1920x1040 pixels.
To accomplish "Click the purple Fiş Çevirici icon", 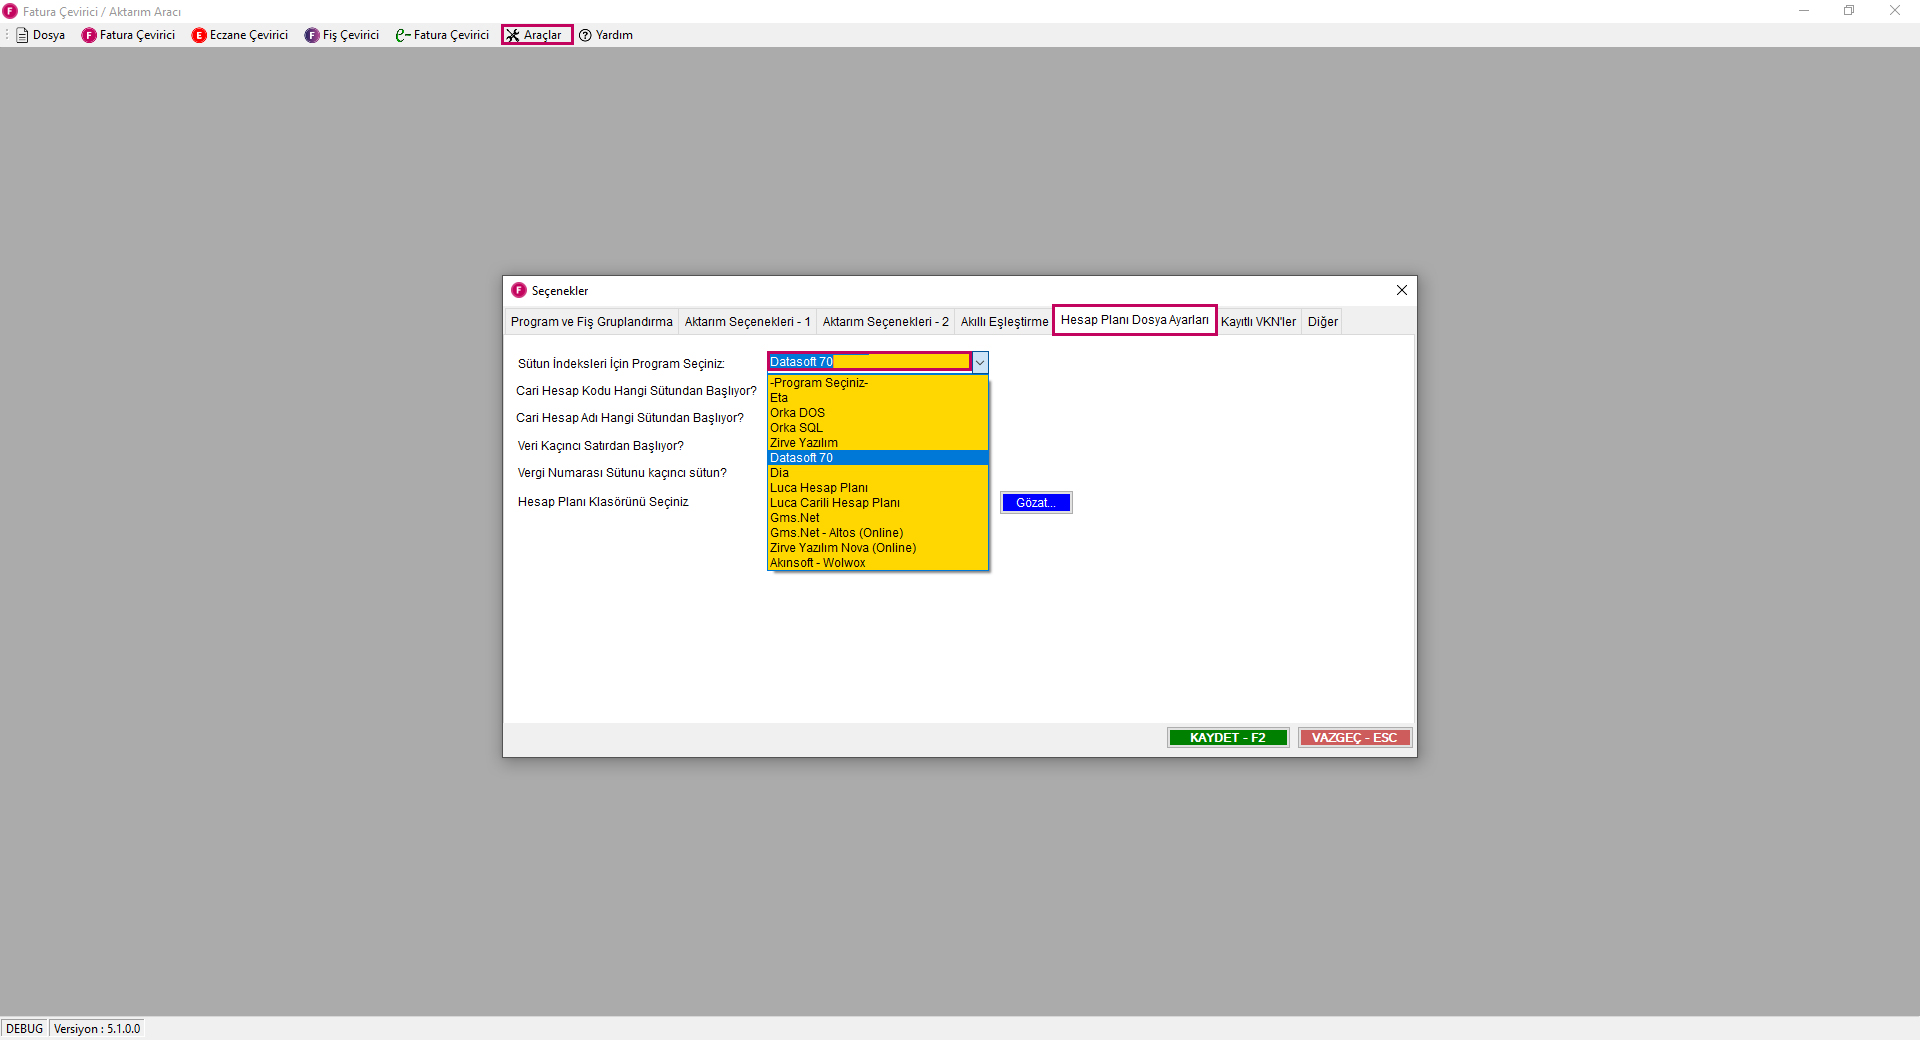I will click(312, 35).
